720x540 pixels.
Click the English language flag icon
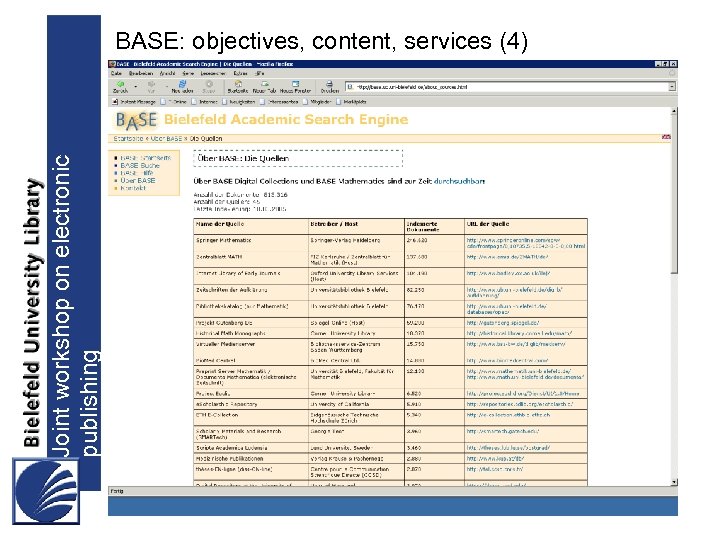click(x=666, y=137)
